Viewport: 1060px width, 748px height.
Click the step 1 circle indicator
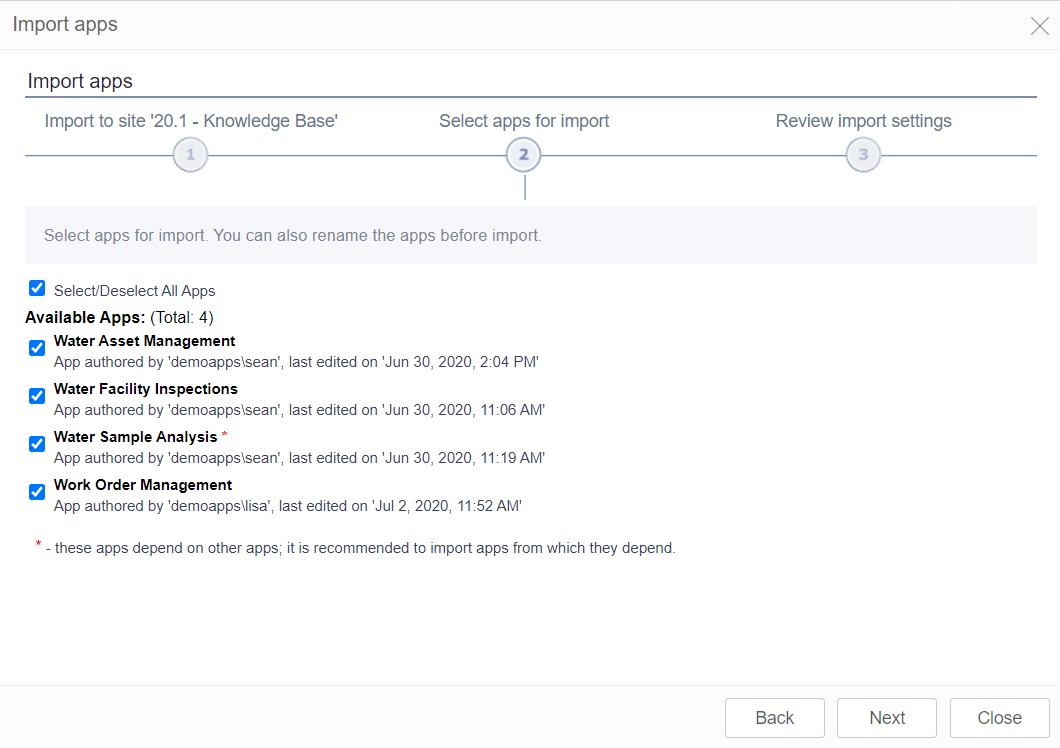click(190, 154)
